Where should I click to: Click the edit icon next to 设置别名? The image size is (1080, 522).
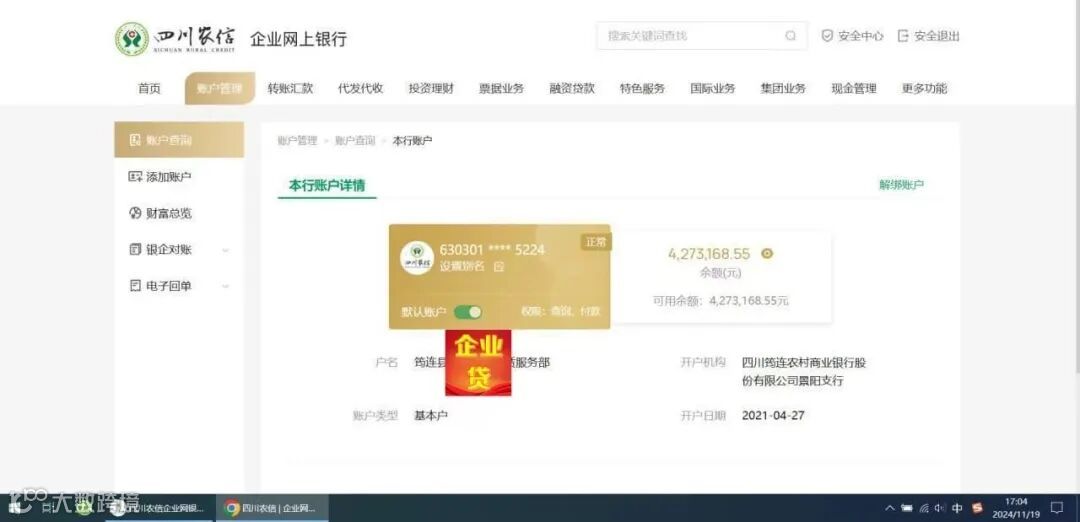click(499, 267)
